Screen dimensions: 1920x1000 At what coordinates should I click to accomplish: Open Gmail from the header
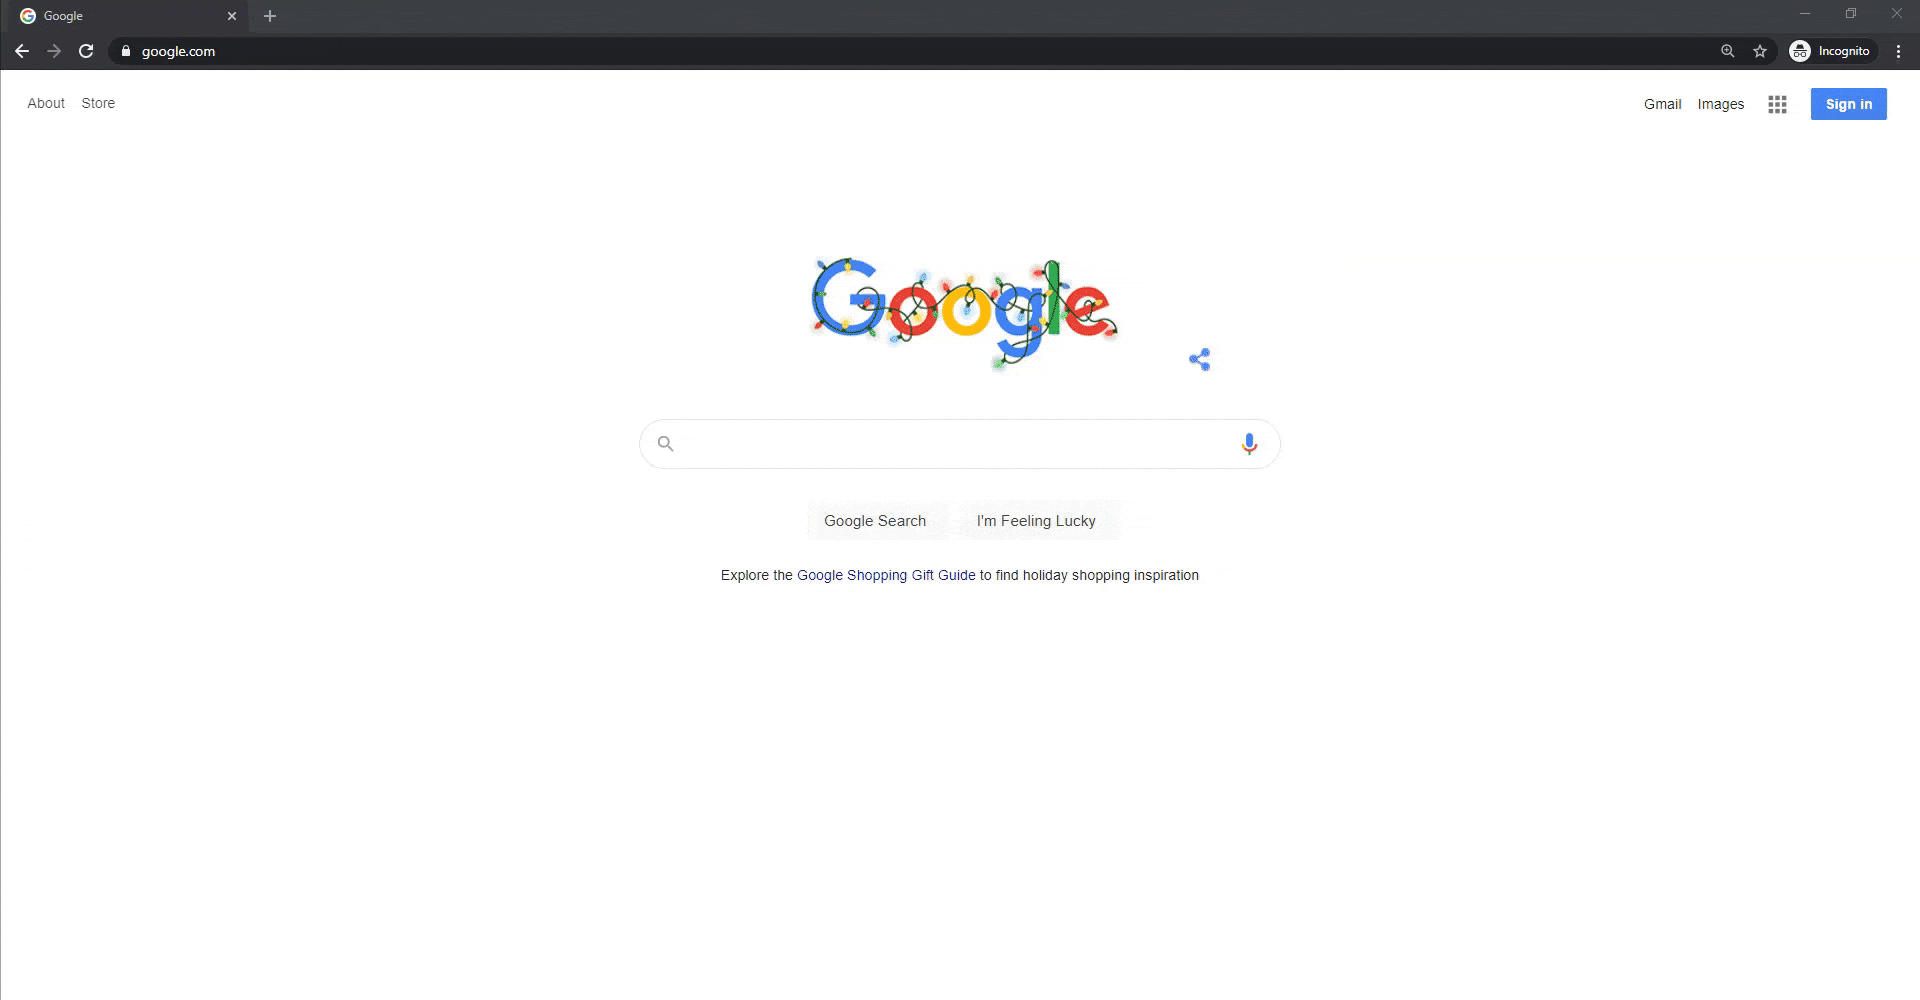coord(1662,104)
